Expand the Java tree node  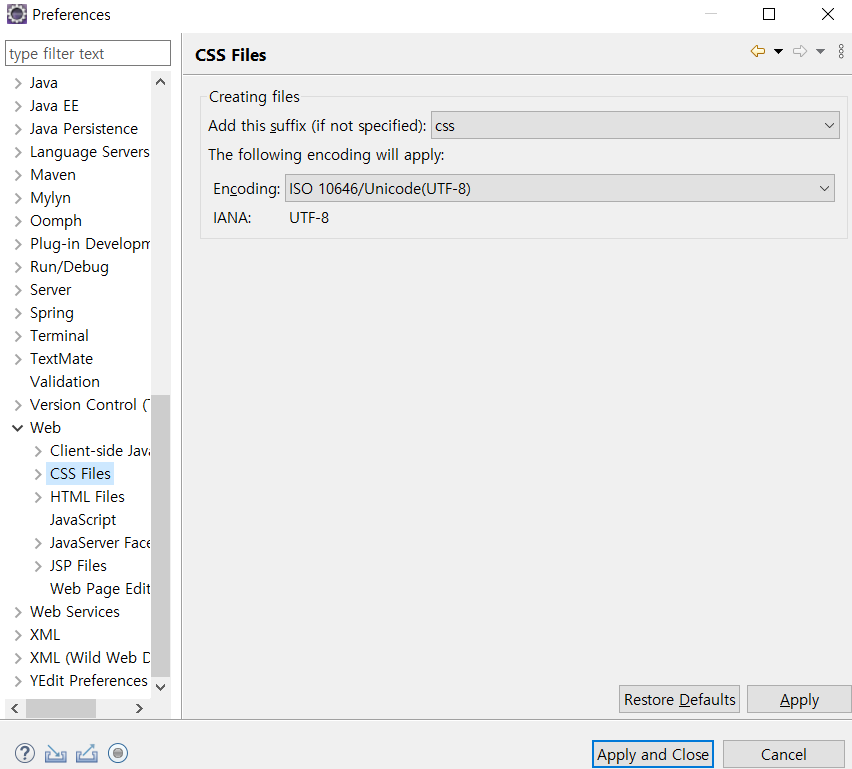coord(18,83)
